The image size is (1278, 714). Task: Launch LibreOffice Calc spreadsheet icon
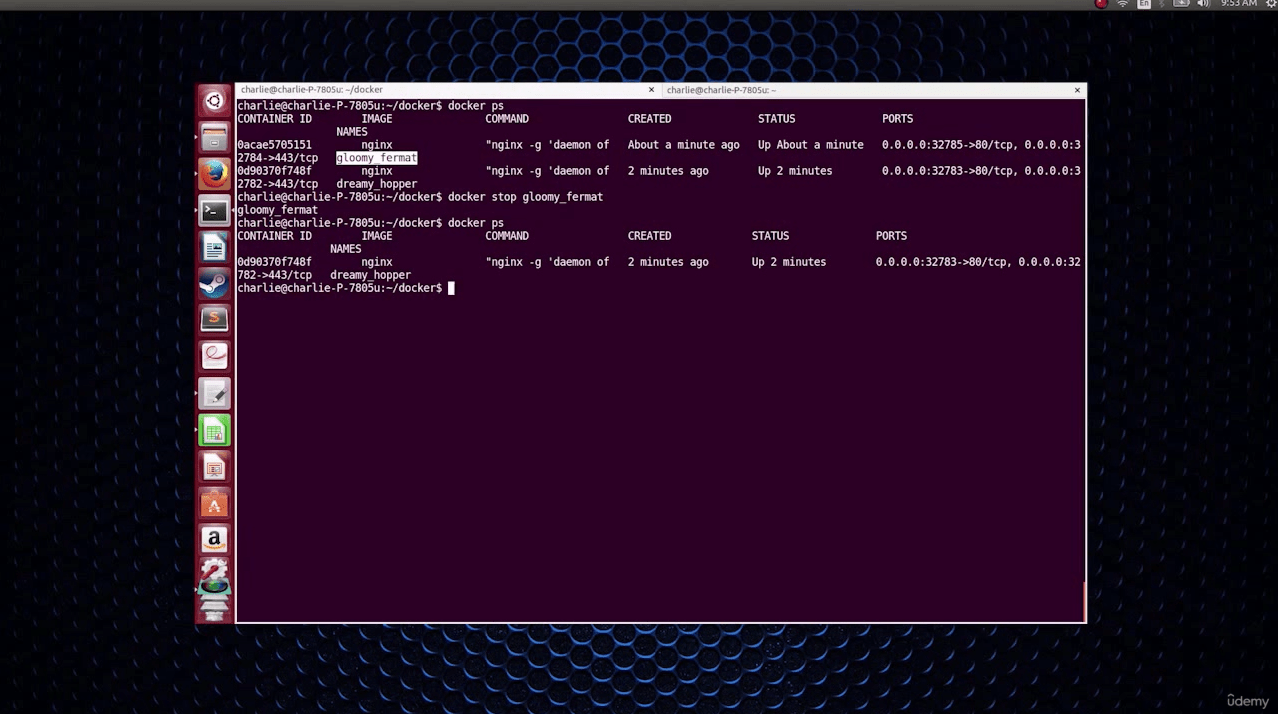coord(214,430)
